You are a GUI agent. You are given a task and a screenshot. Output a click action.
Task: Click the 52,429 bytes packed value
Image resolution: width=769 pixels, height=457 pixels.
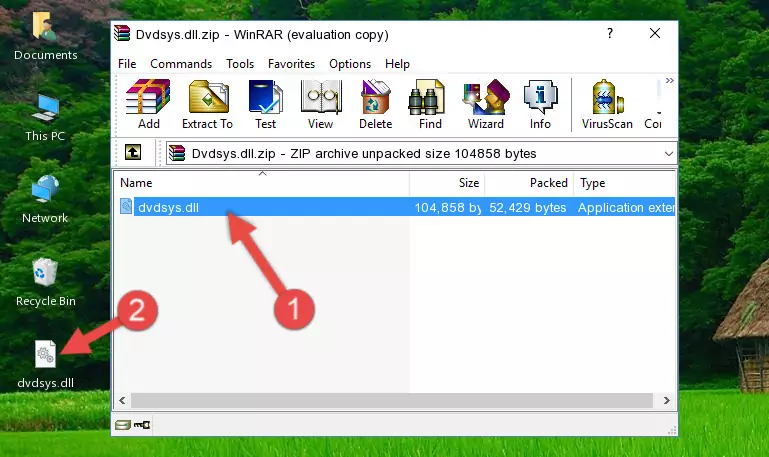[528, 207]
